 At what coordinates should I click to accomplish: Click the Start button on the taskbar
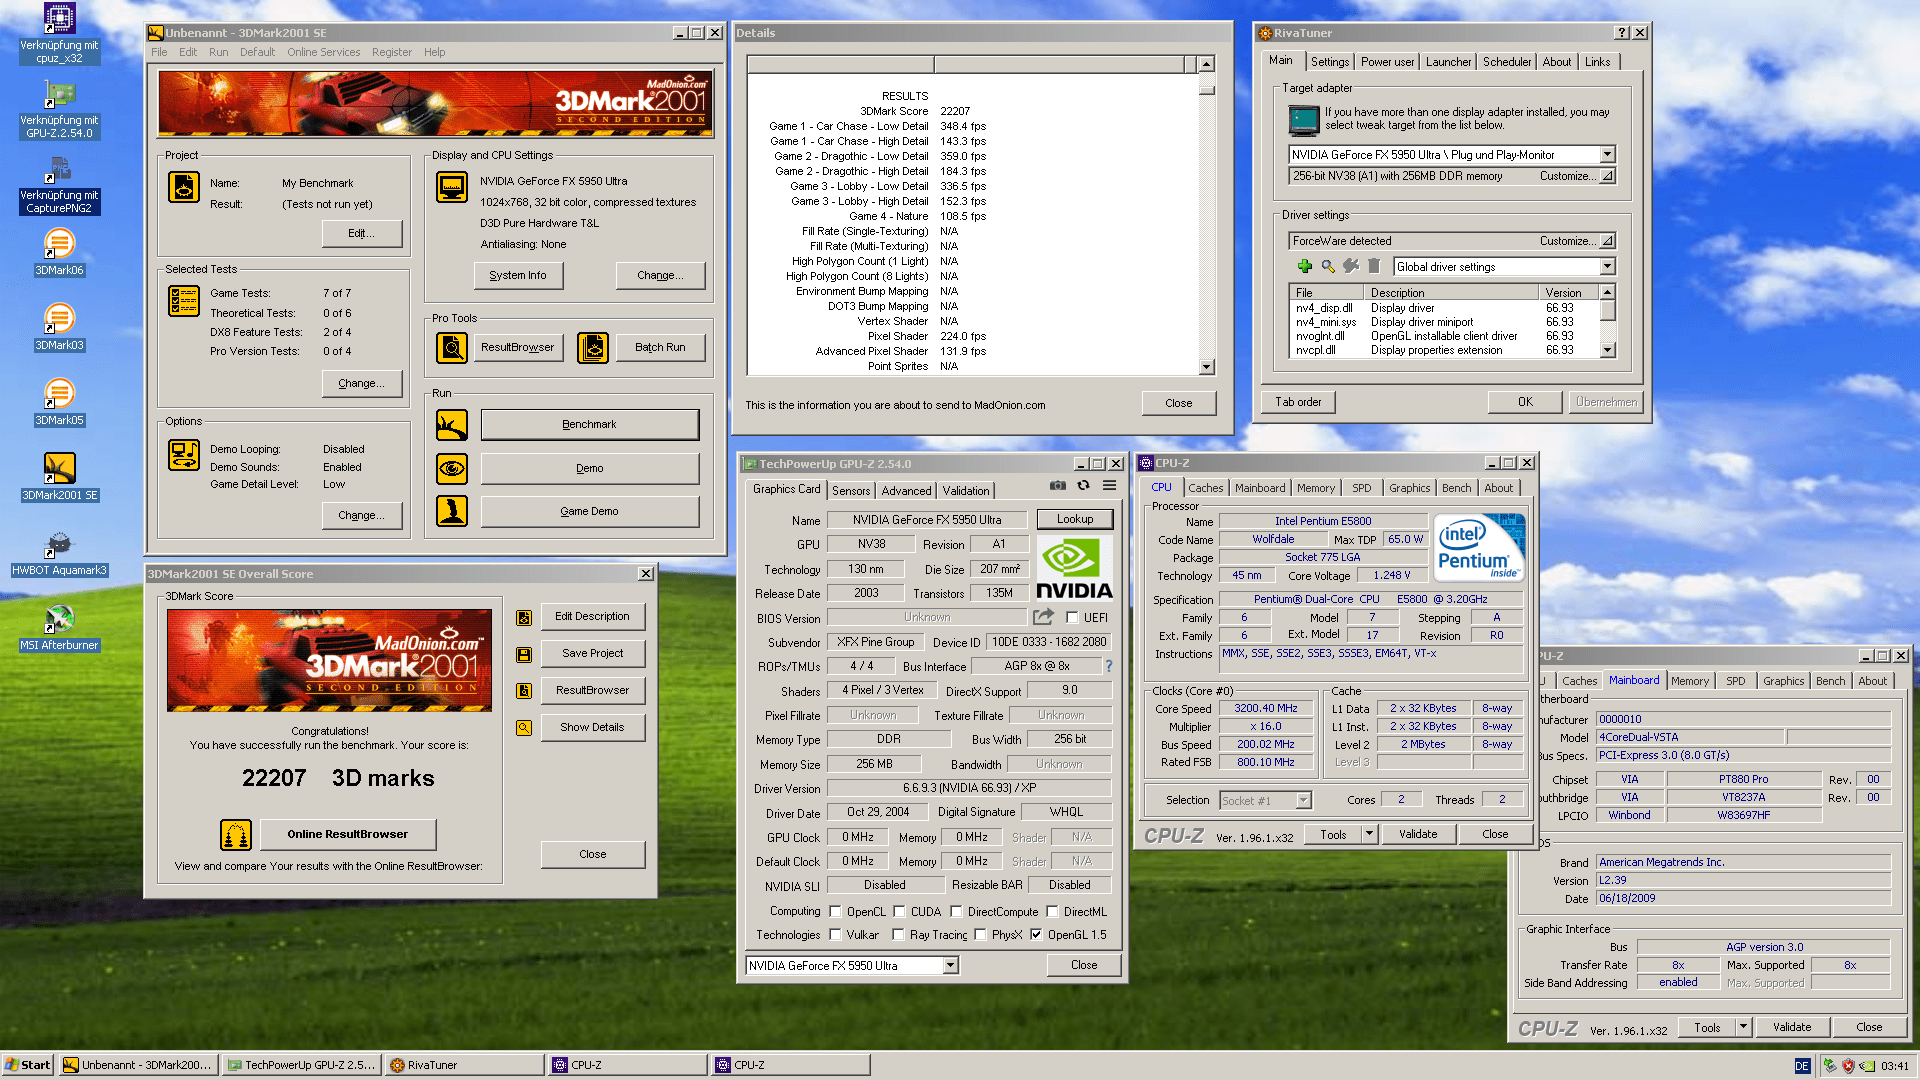pos(27,1065)
